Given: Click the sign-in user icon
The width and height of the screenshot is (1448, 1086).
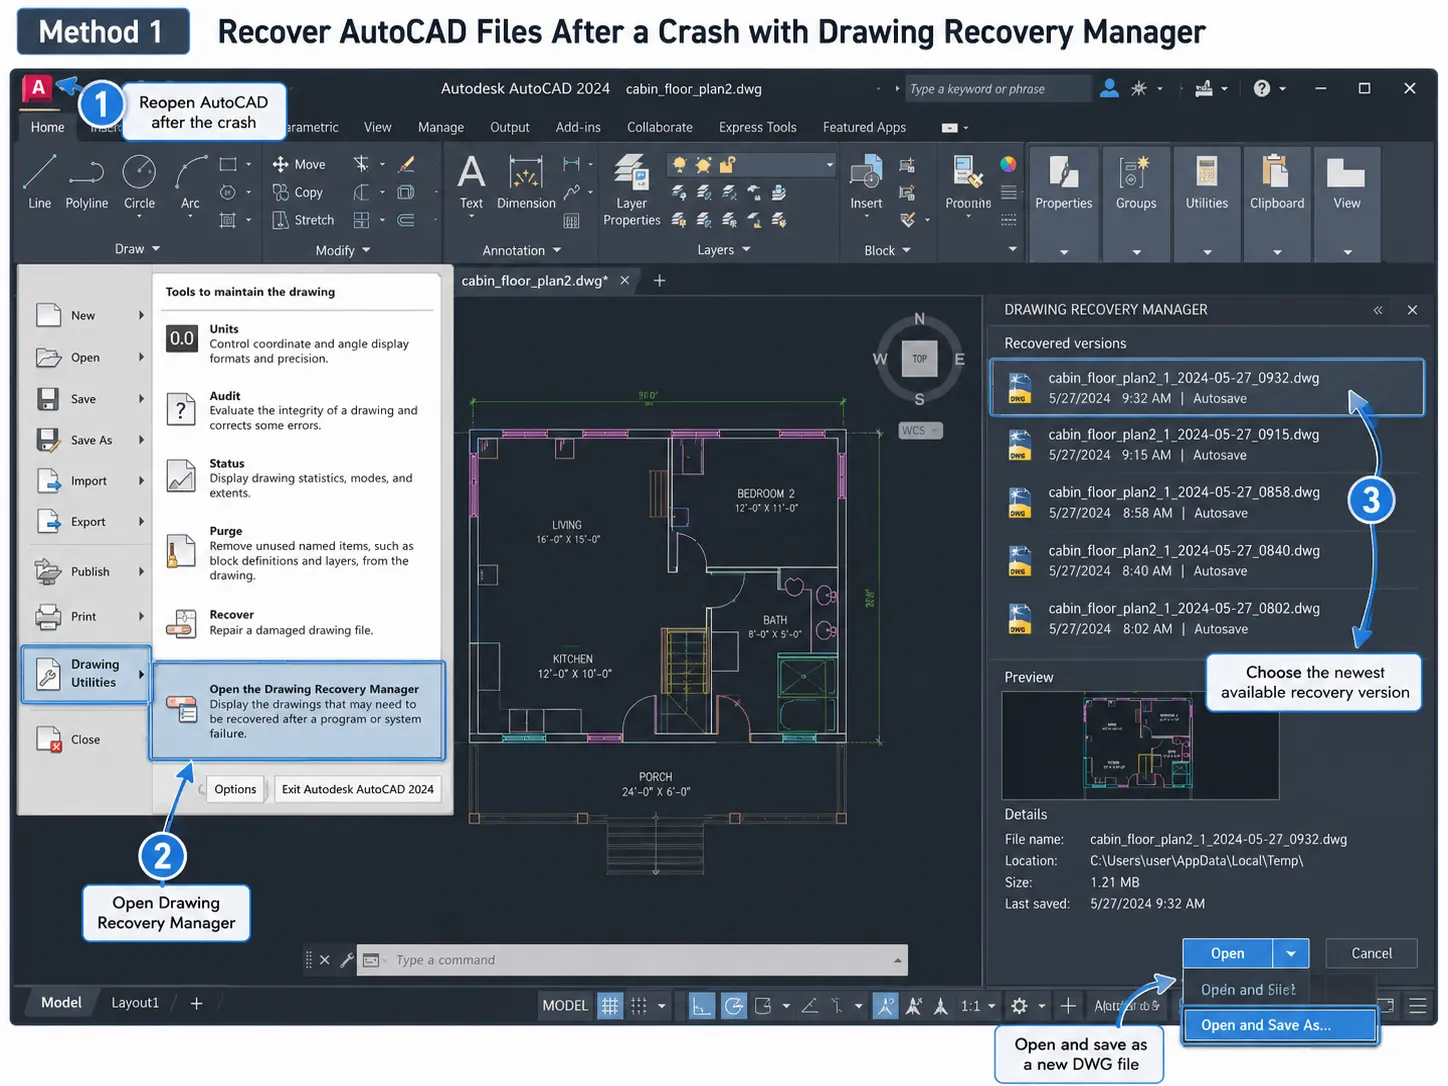Looking at the screenshot, I should coord(1109,88).
